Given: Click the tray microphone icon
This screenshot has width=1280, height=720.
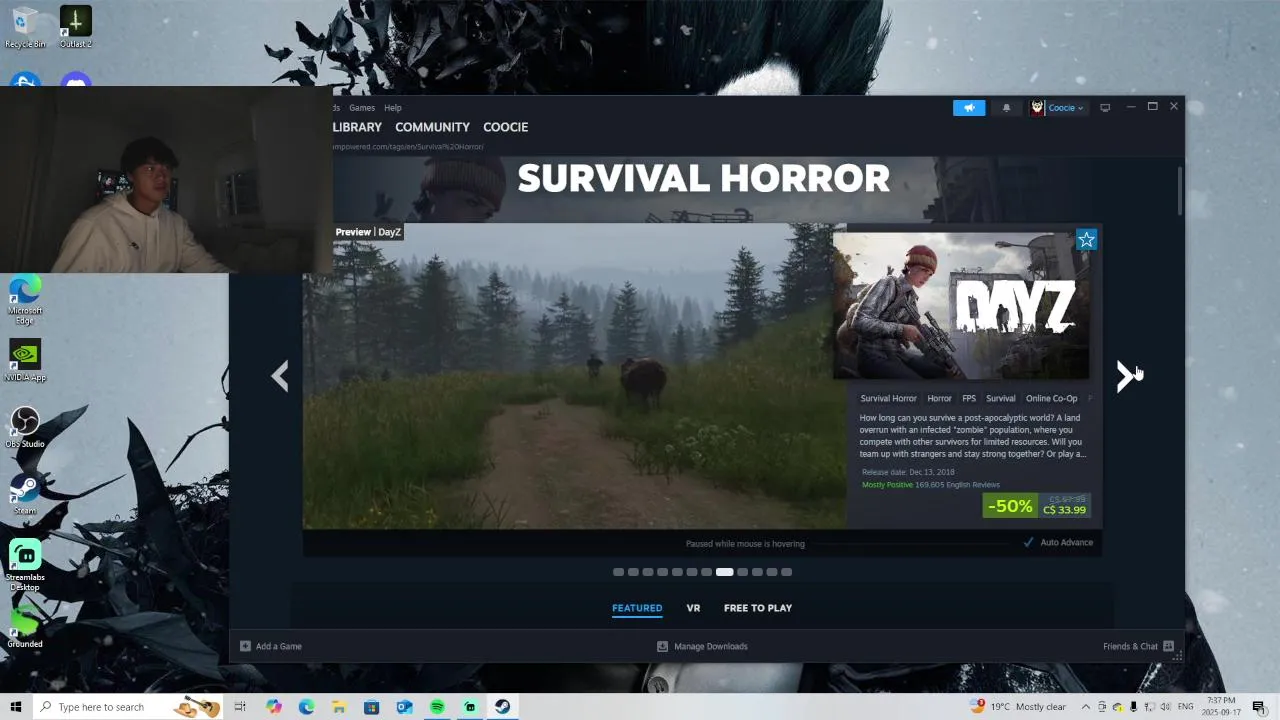Looking at the screenshot, I should tap(1133, 707).
